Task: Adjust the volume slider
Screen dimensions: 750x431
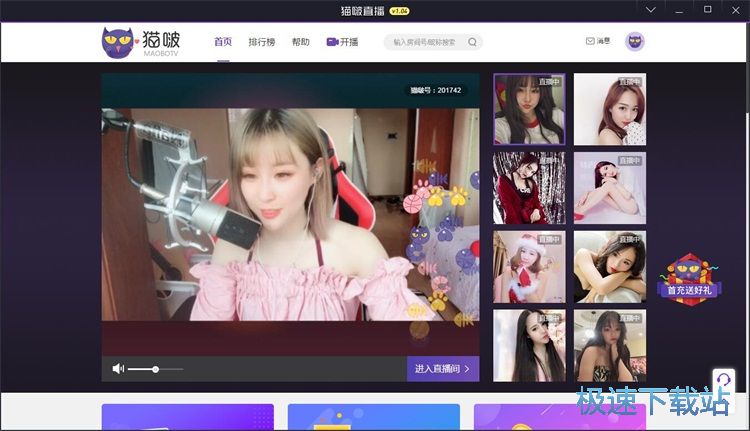Action: click(155, 369)
